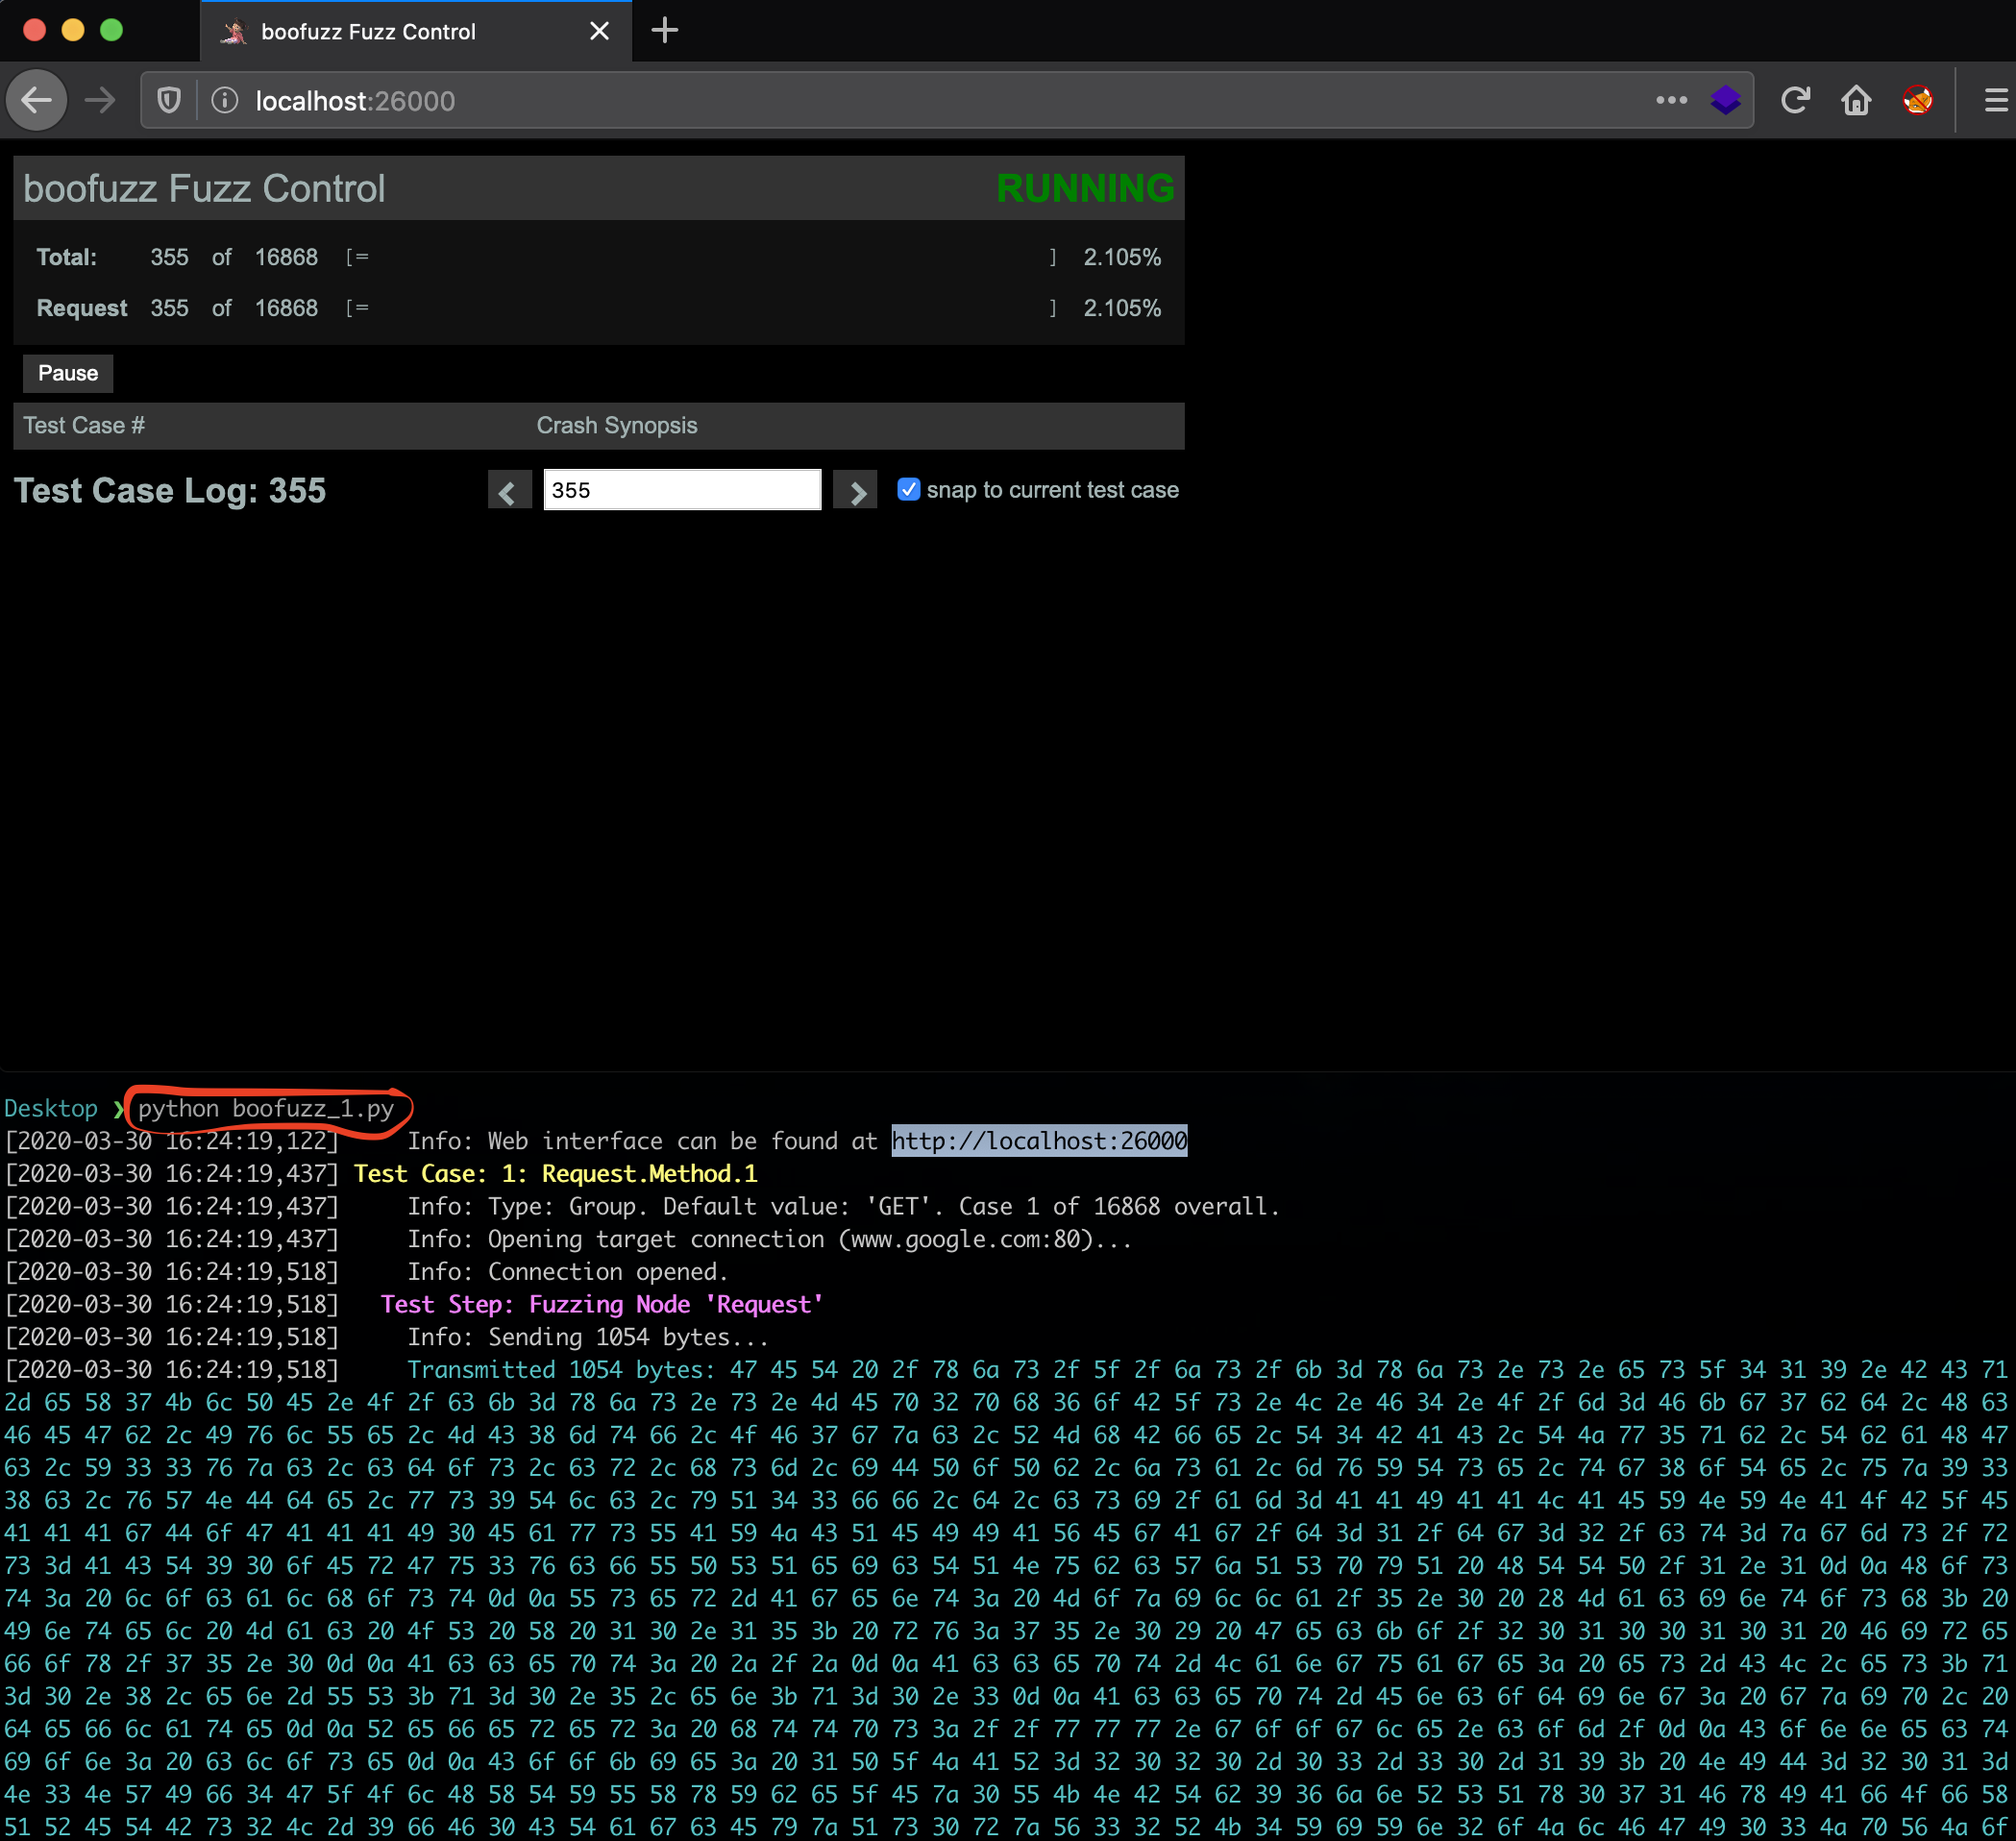Screen dimensions: 2016x1841
Task: Click the test case number field
Action: 682,490
